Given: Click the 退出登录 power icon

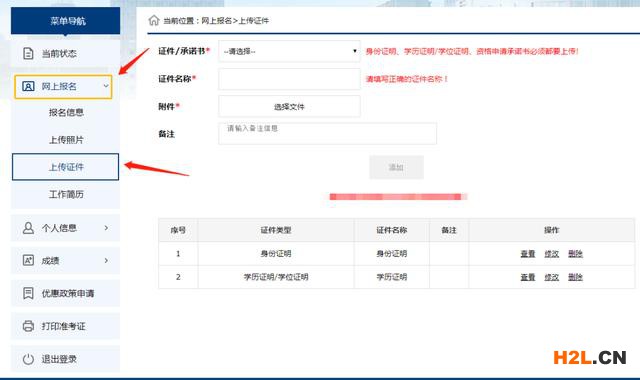Looking at the screenshot, I should (x=28, y=359).
